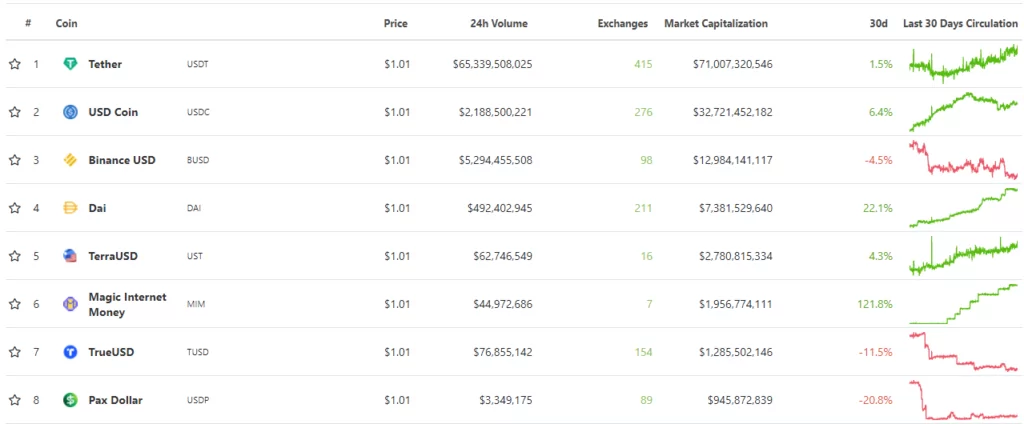Click Tether's exchanges count of 415
The height and width of the screenshot is (424, 1024).
tap(642, 64)
